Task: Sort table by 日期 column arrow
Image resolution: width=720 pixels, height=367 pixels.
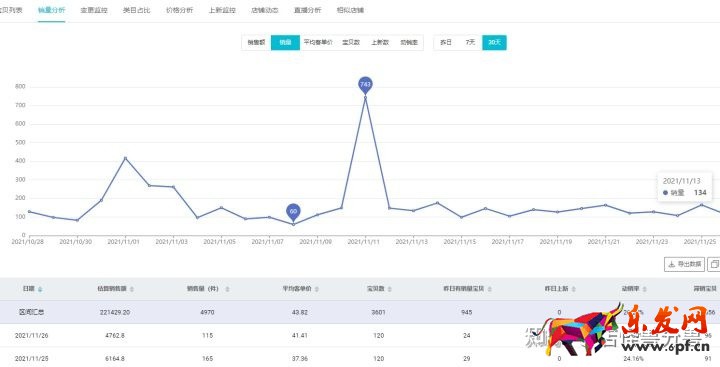Action: pos(40,289)
